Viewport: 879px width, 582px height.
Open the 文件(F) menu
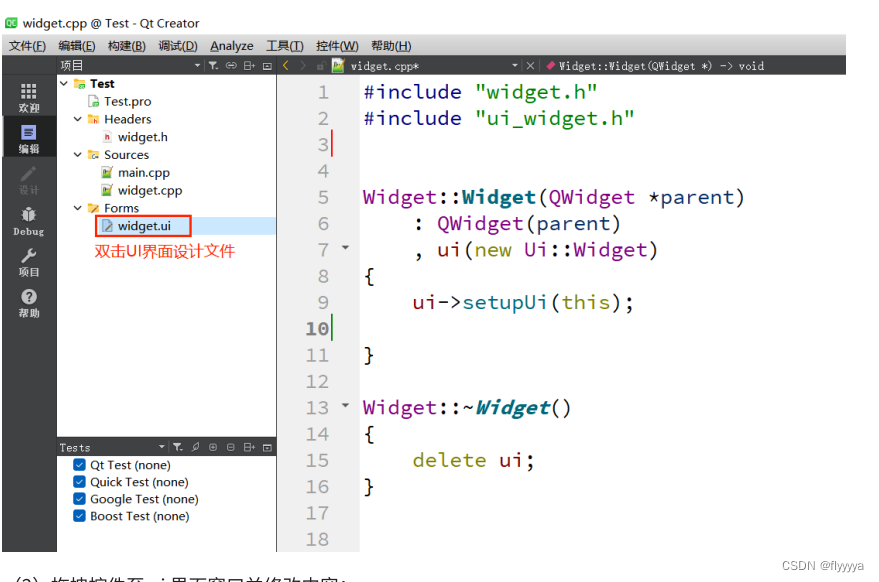(x=27, y=46)
